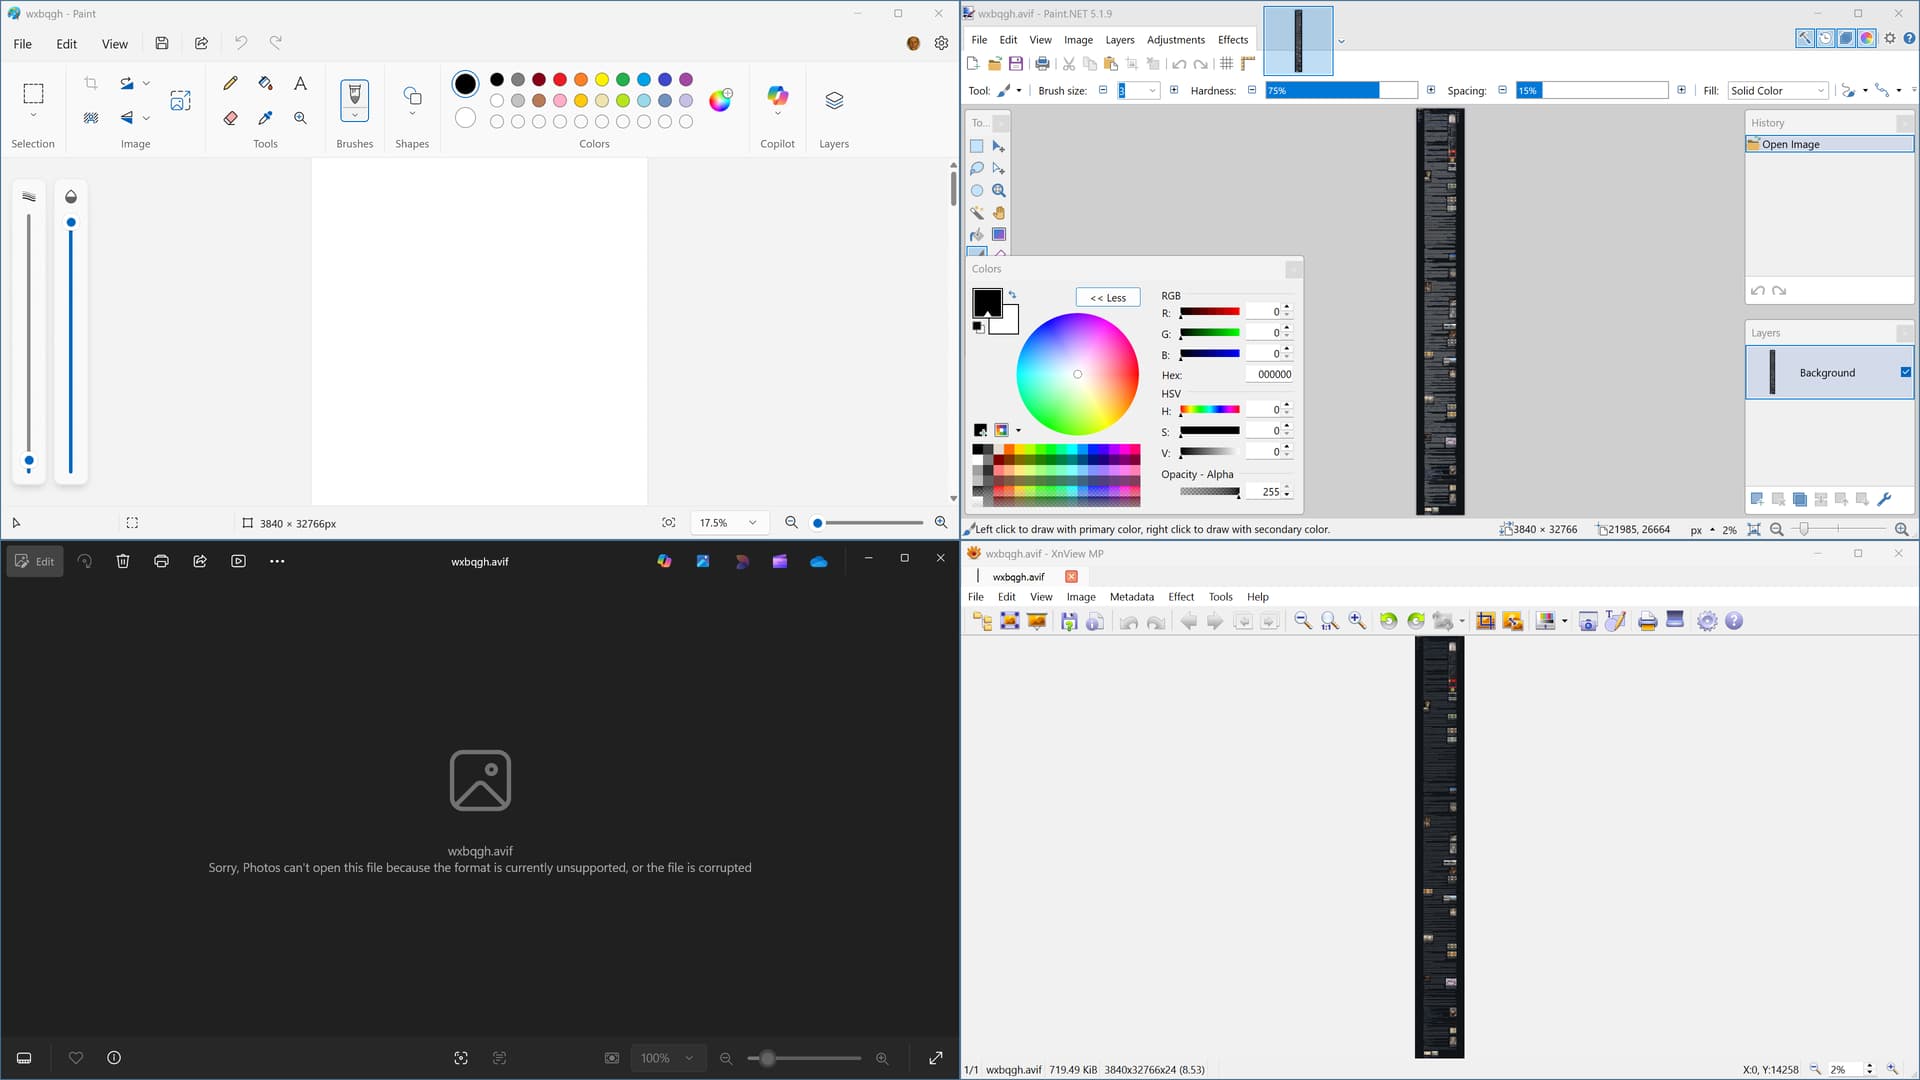The height and width of the screenshot is (1080, 1920).
Task: Open the 17.5% zoom dropdown in Paint
Action: click(752, 523)
